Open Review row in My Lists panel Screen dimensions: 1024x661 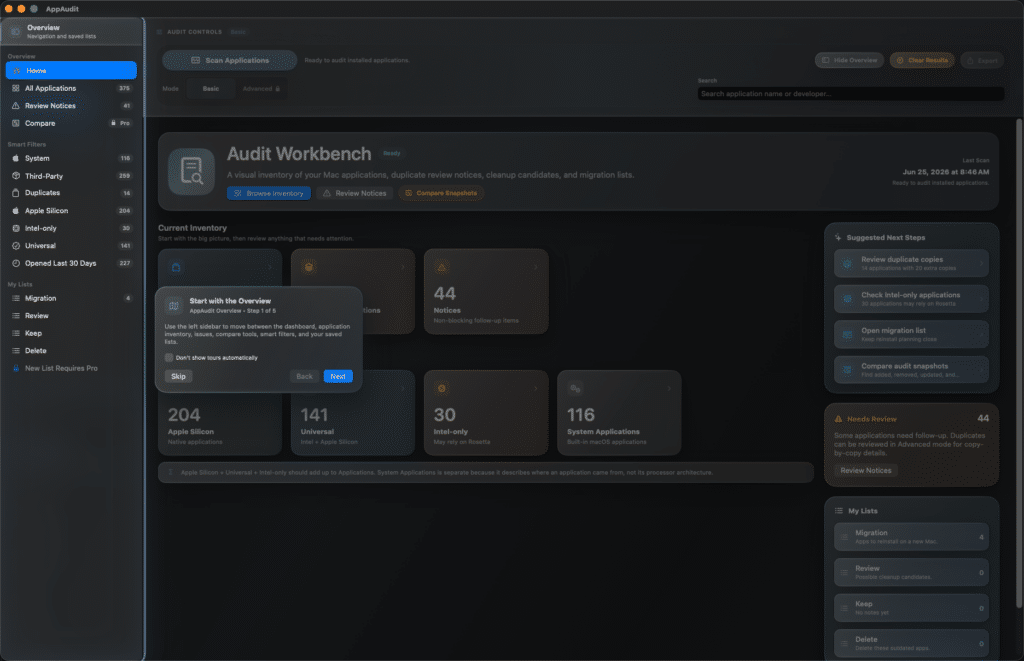point(911,573)
